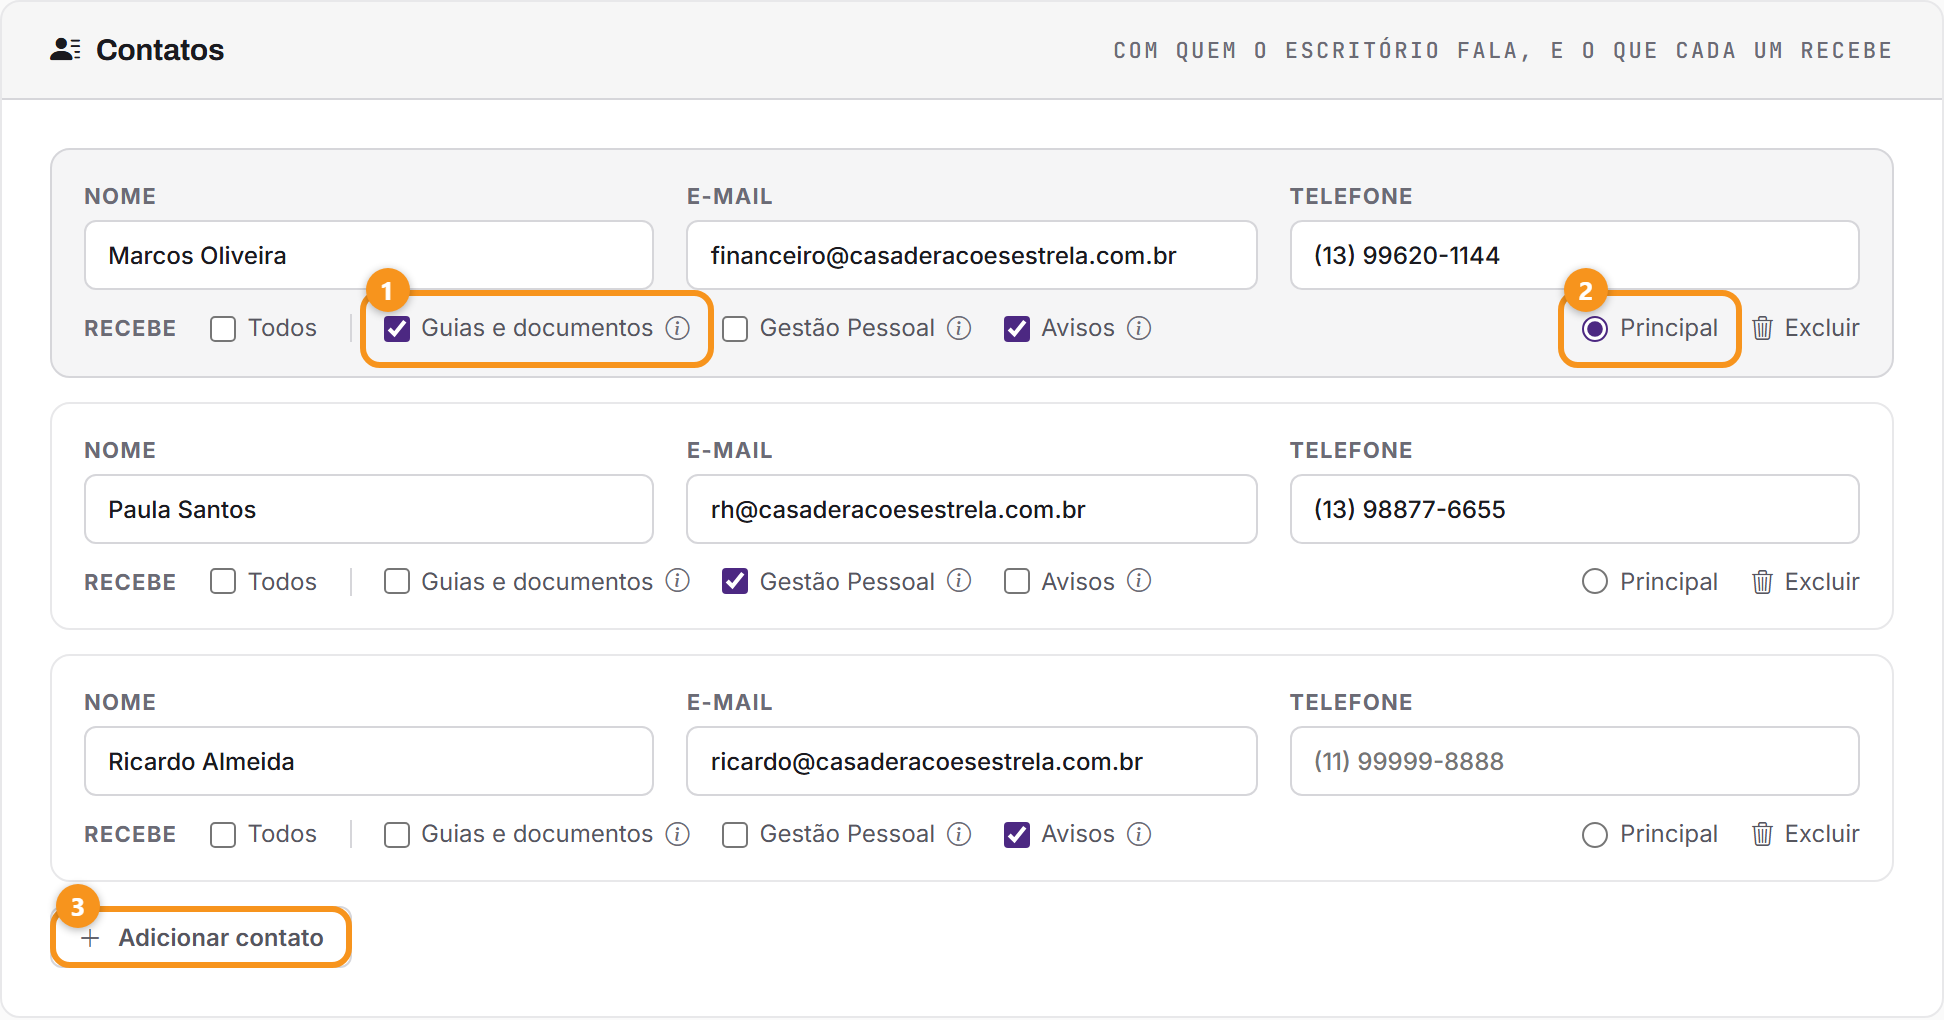Edit the email ricardo@casaderacoesestrela.com.br
The width and height of the screenshot is (1944, 1020).
[972, 761]
